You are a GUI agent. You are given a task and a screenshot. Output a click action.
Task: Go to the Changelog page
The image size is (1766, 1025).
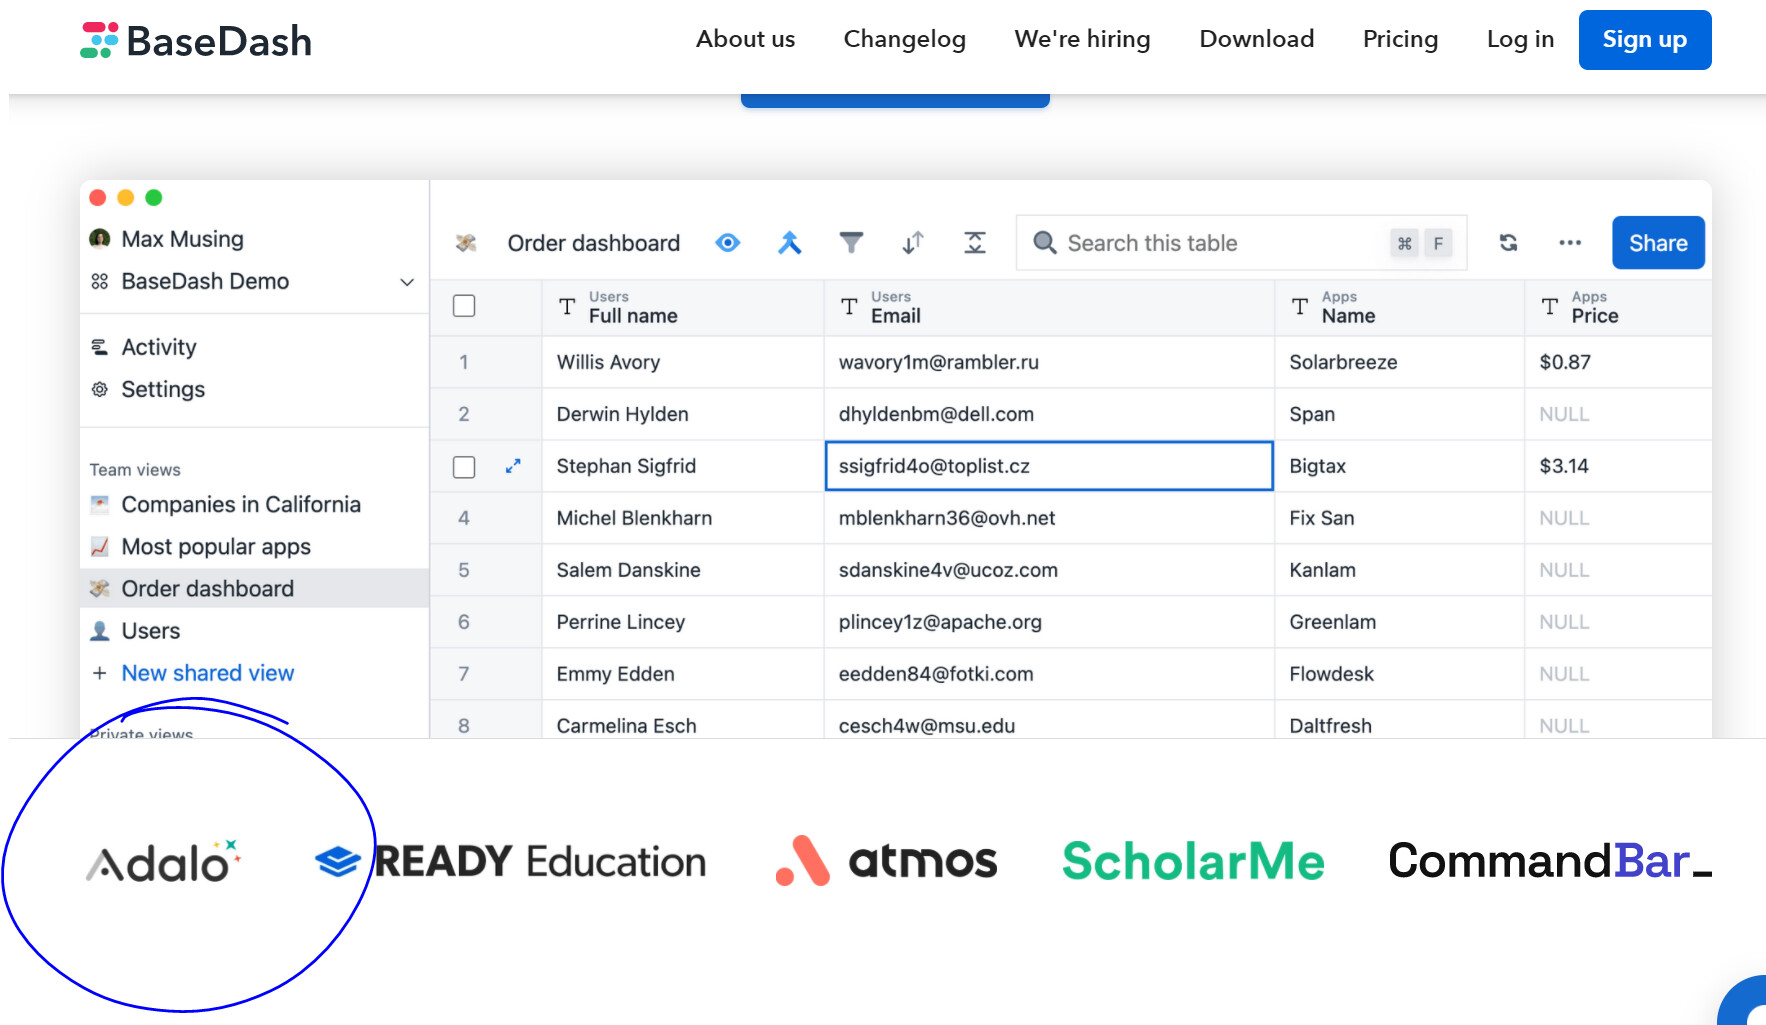pyautogui.click(x=904, y=39)
